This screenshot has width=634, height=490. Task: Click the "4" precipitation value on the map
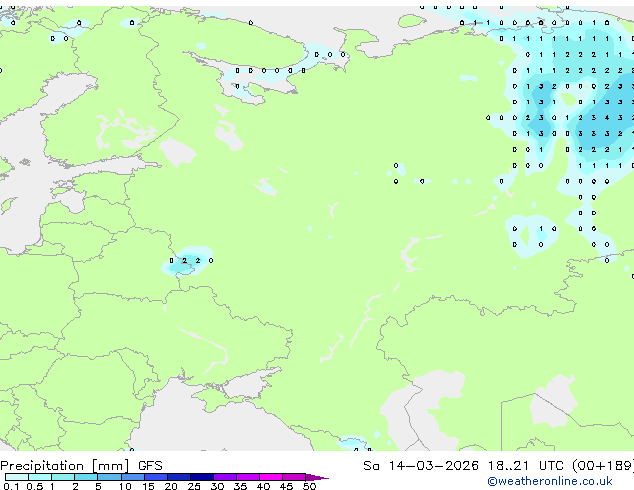point(607,118)
